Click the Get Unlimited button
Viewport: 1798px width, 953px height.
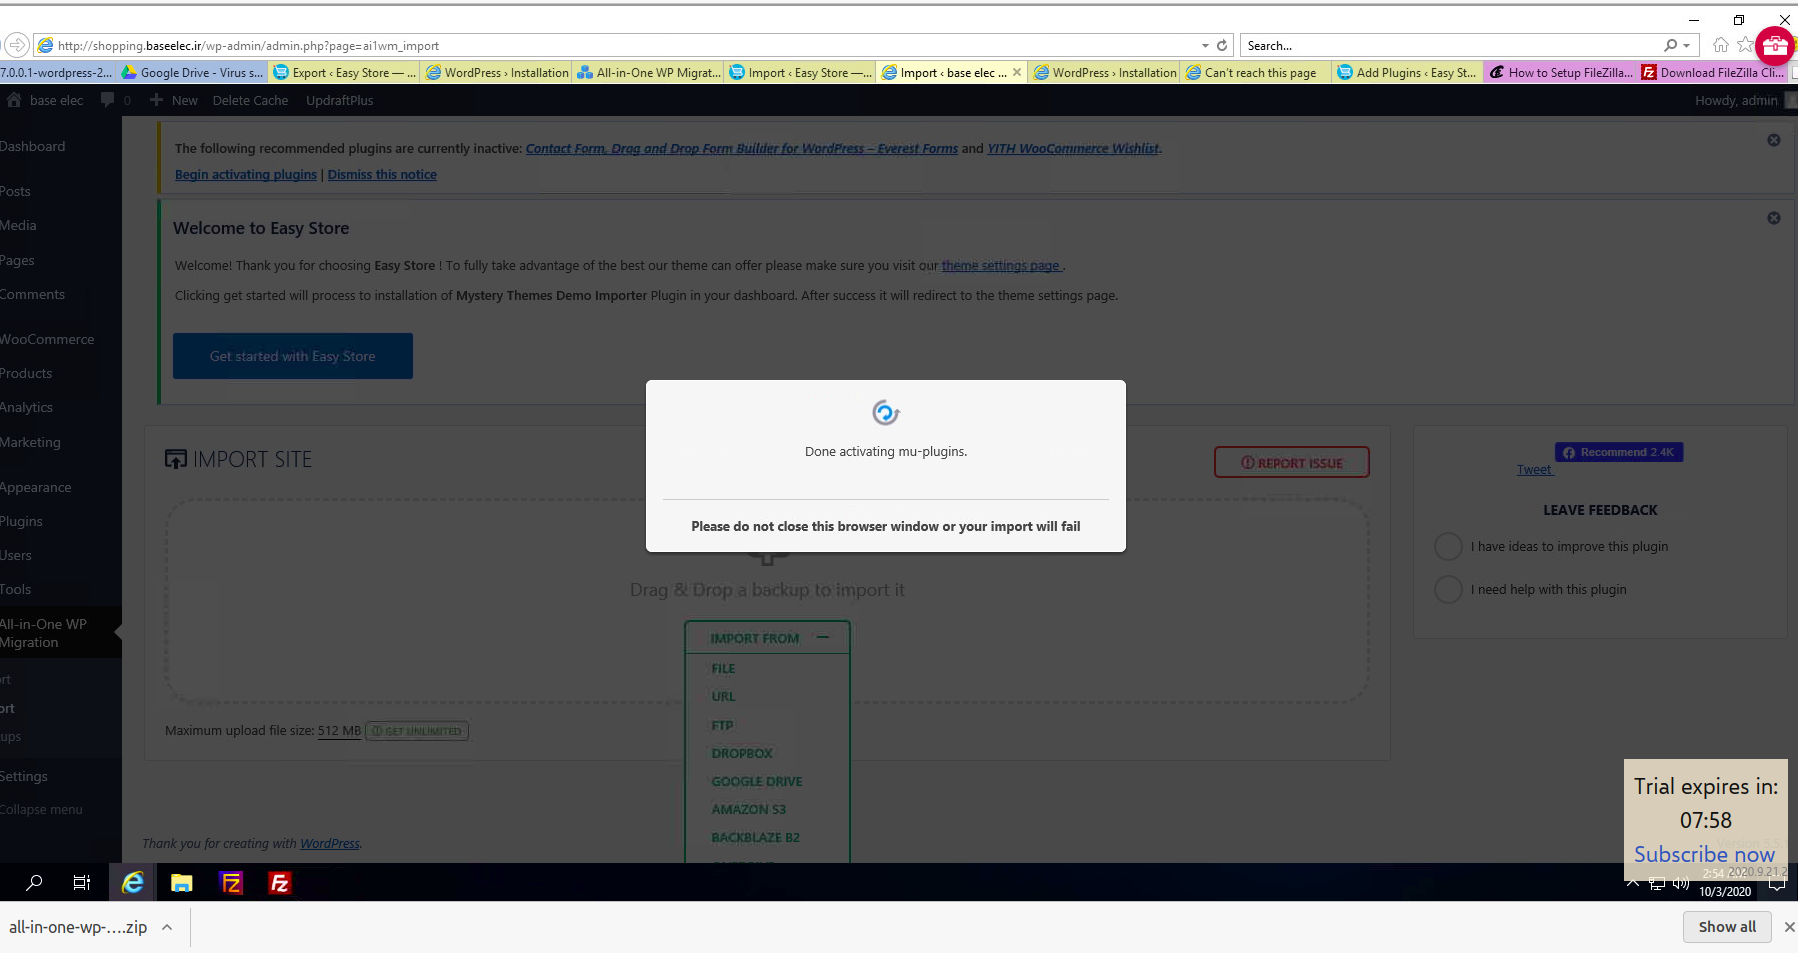coord(417,731)
